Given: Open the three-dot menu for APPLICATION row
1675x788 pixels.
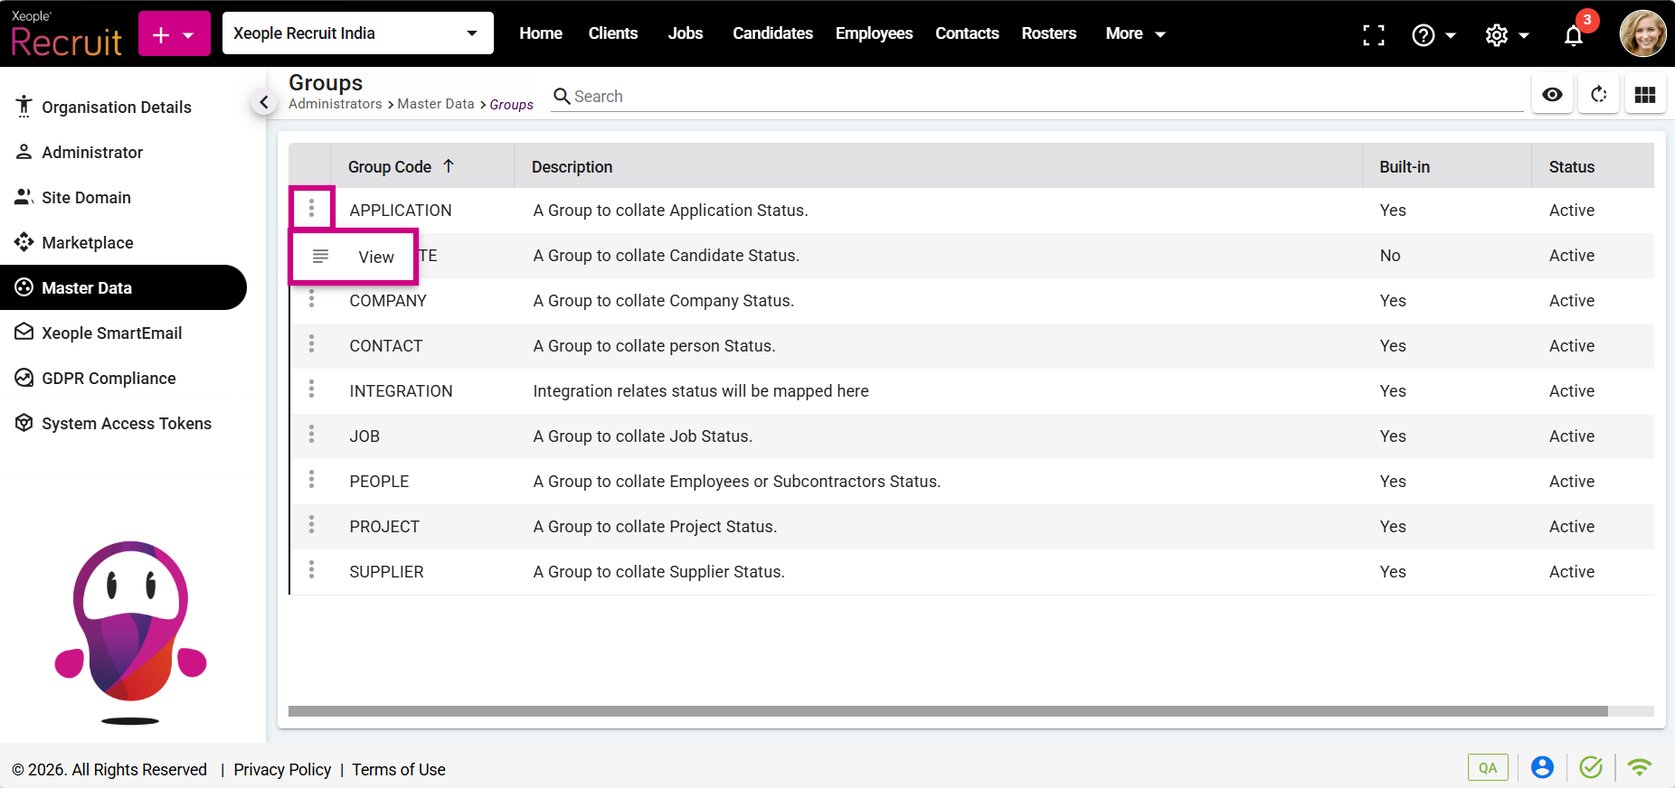Looking at the screenshot, I should 312,209.
